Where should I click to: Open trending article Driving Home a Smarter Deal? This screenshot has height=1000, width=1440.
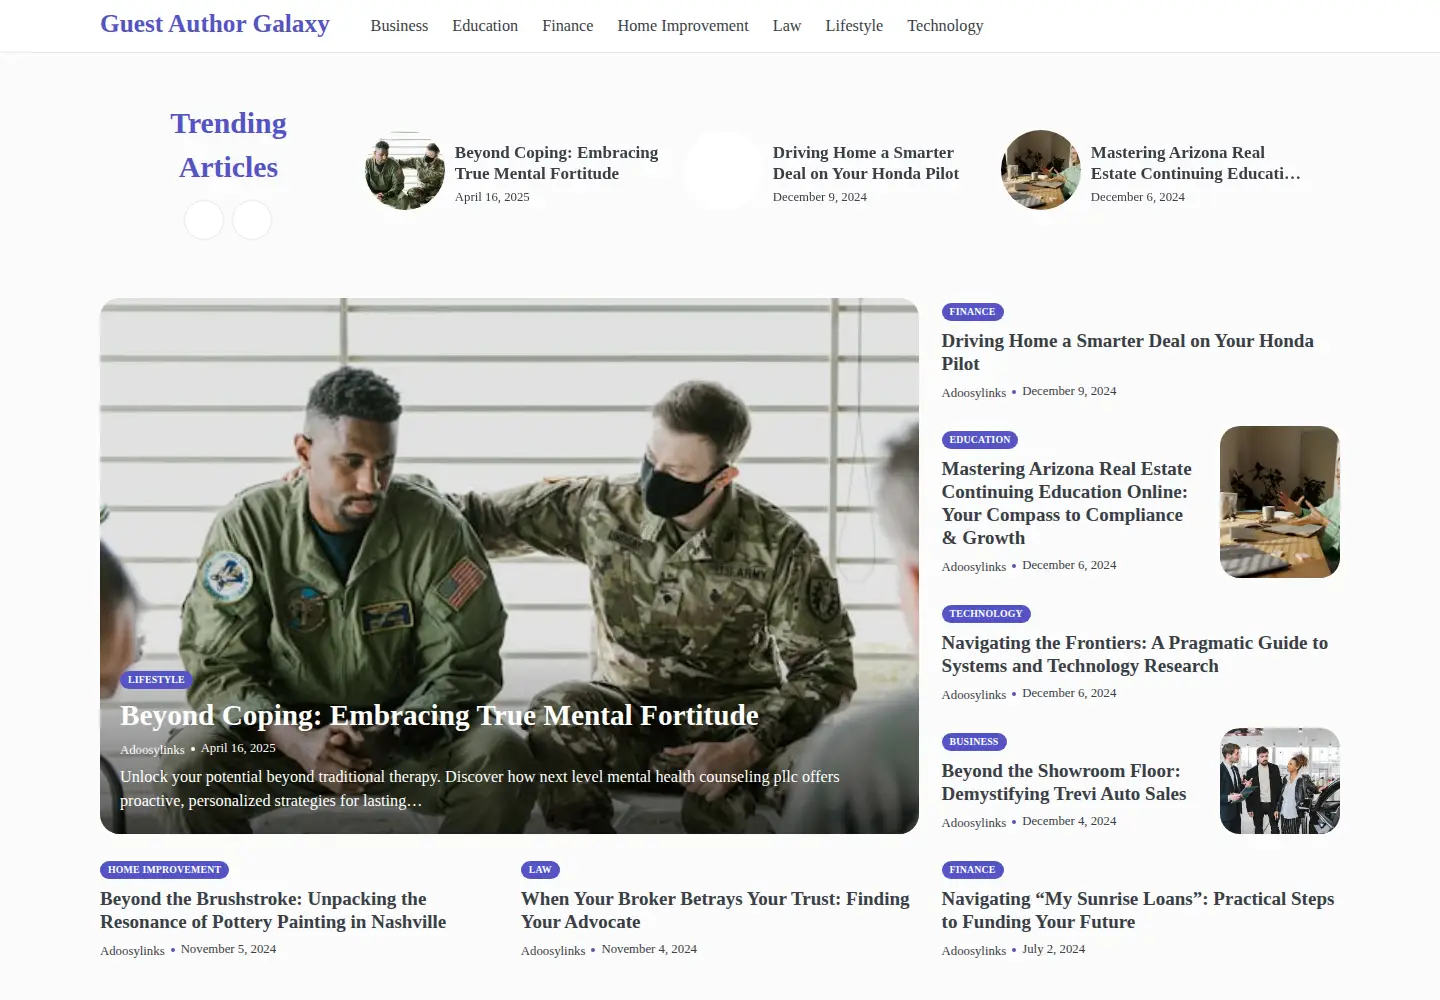[x=866, y=163]
